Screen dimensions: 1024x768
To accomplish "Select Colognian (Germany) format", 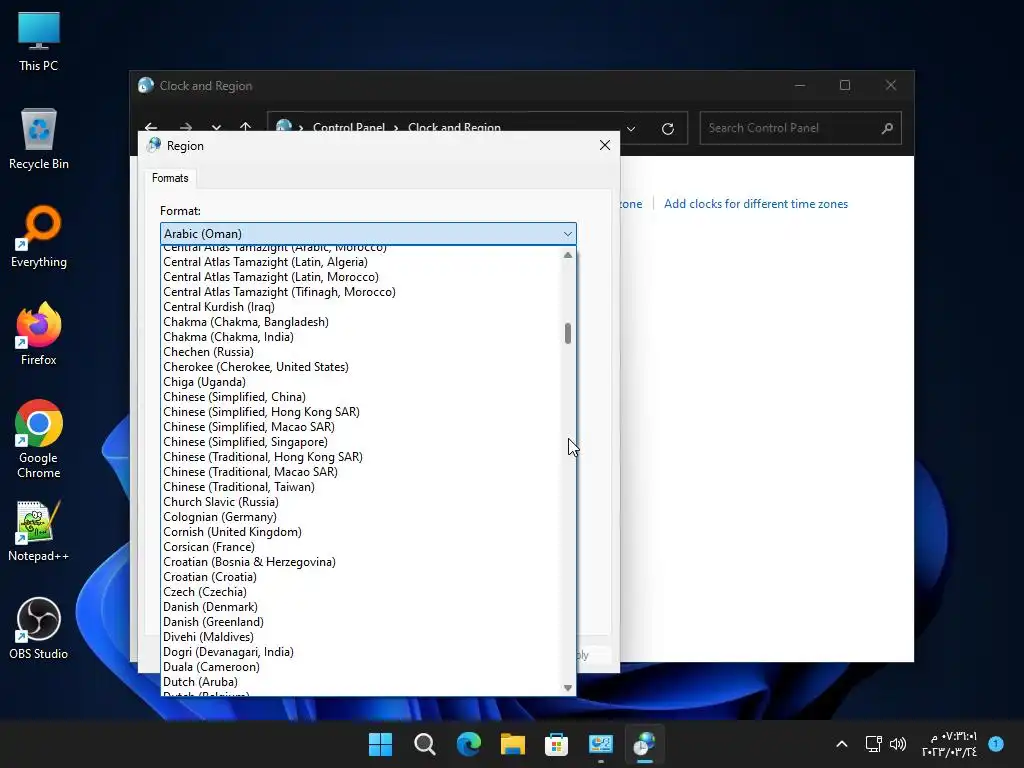I will [x=361, y=517].
